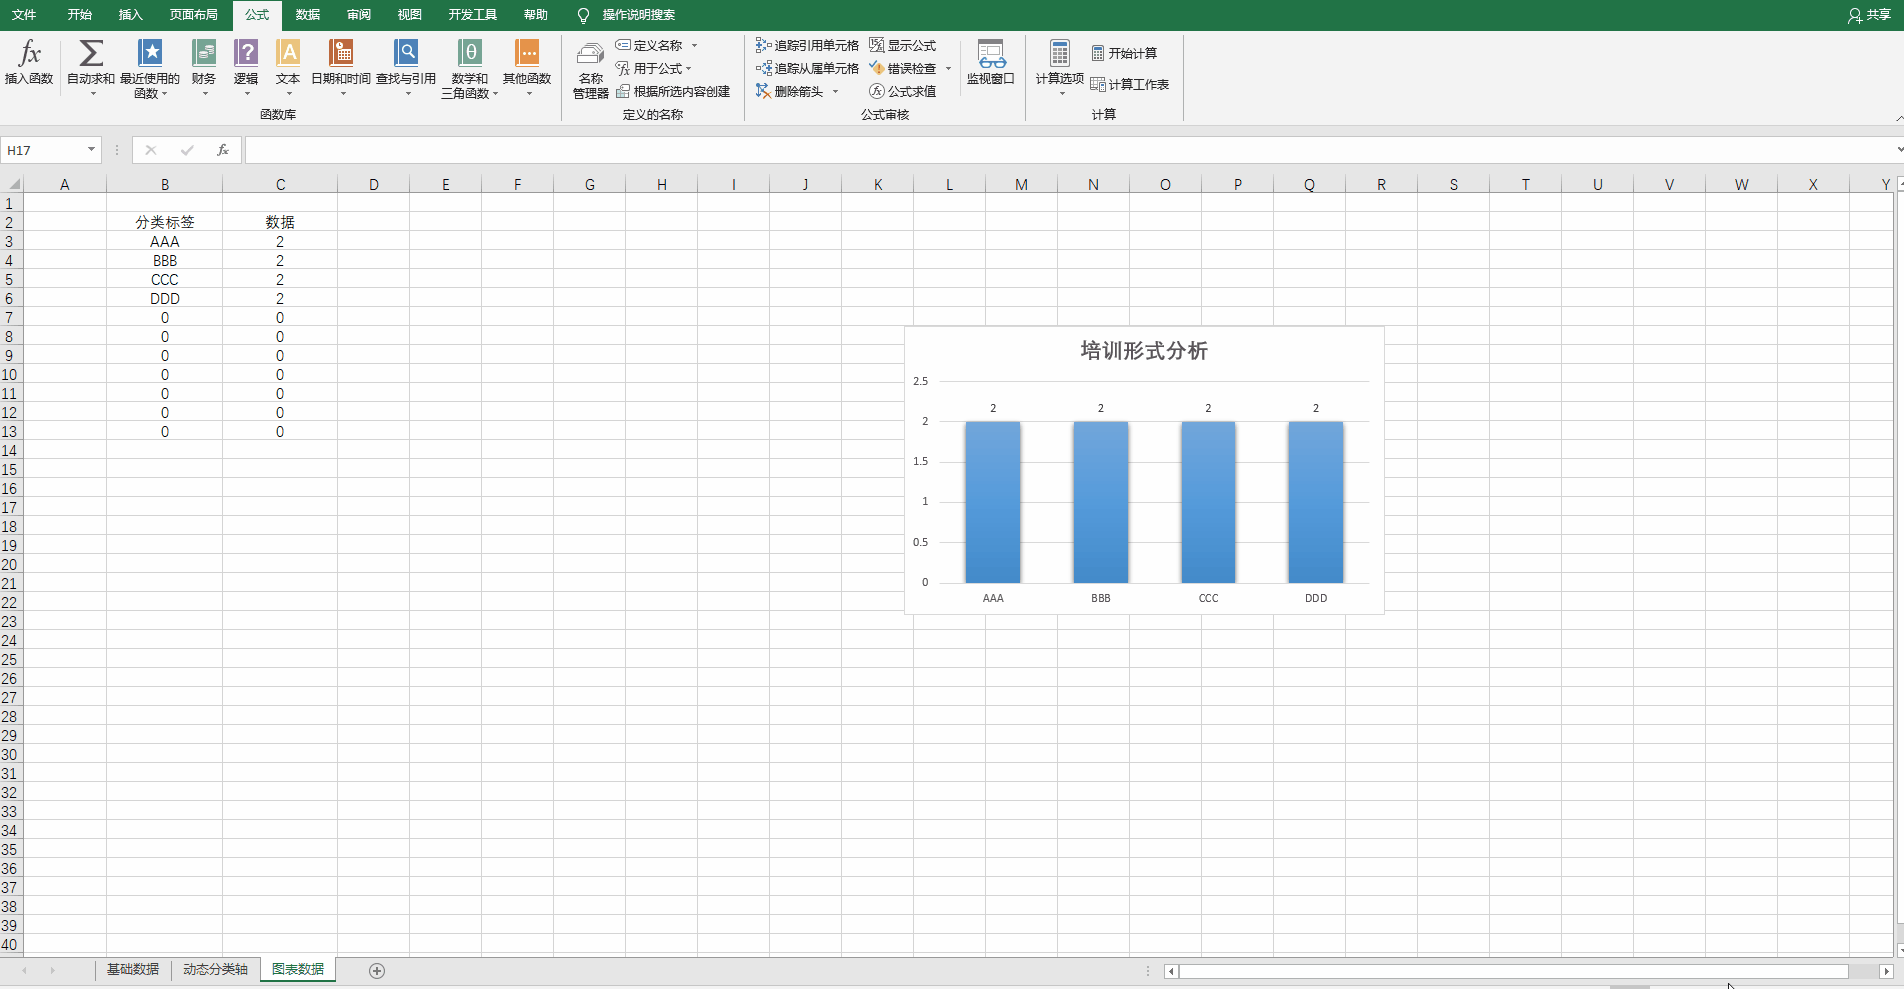Open Math and Trig (数学和三角函数) functions
Image resolution: width=1904 pixels, height=989 pixels.
tap(469, 68)
